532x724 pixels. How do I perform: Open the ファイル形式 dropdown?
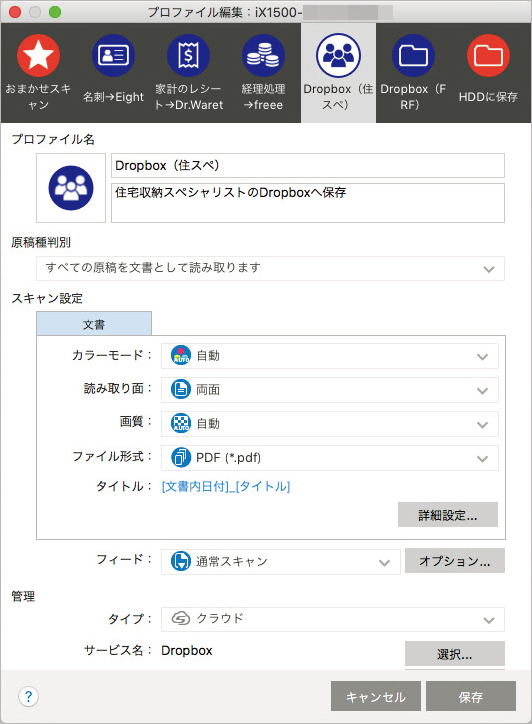click(x=330, y=458)
